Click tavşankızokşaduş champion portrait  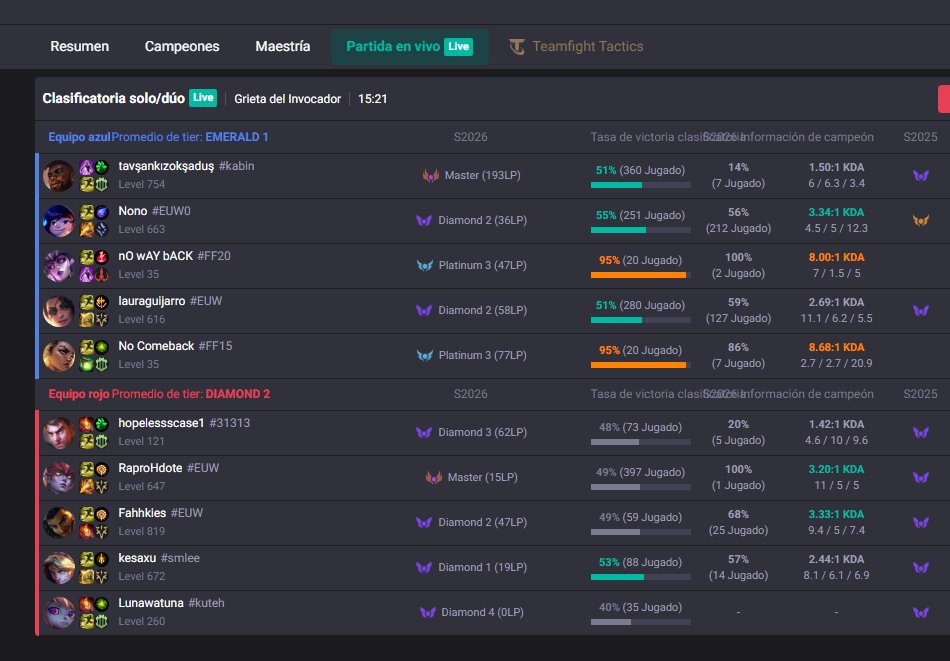59,176
